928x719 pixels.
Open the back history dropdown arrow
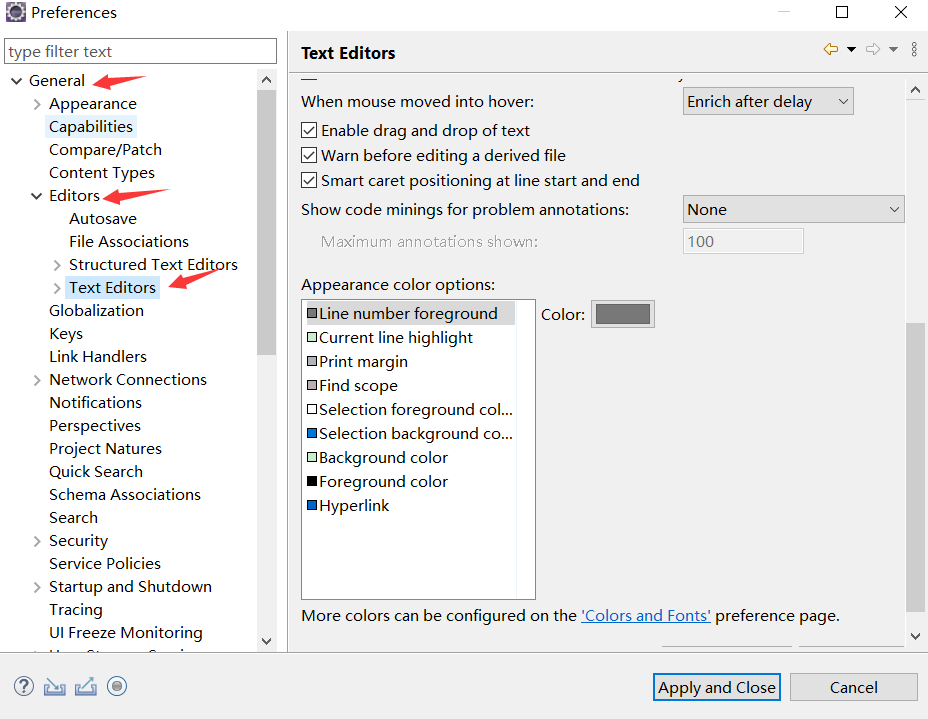click(x=852, y=50)
